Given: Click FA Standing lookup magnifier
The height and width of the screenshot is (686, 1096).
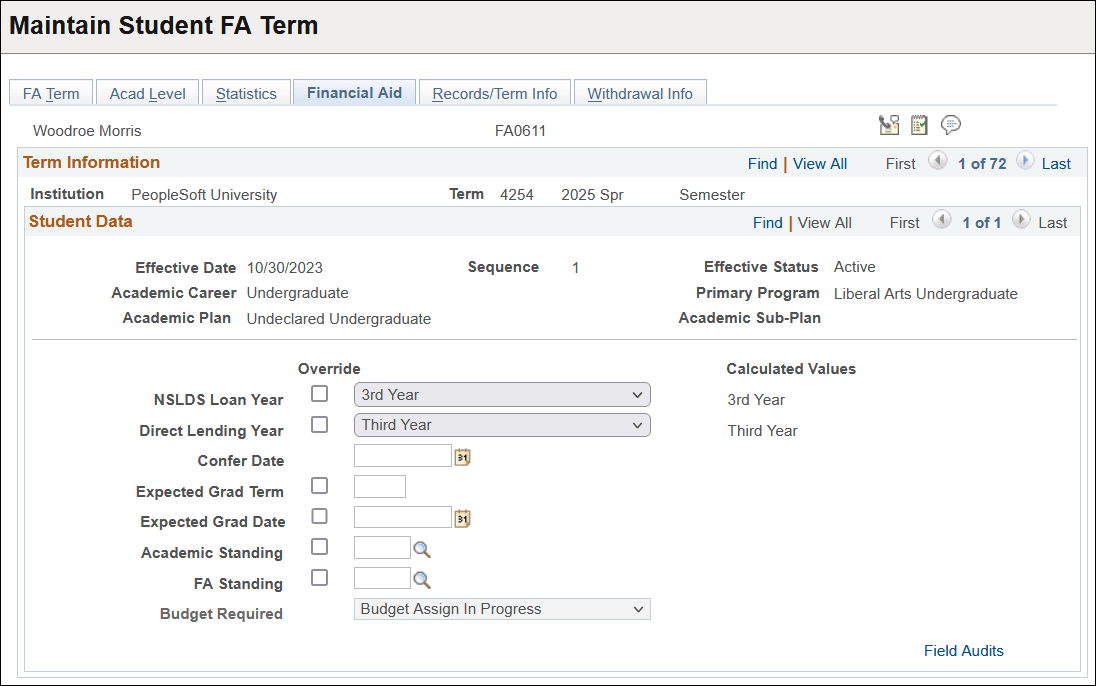Looking at the screenshot, I should click(421, 580).
